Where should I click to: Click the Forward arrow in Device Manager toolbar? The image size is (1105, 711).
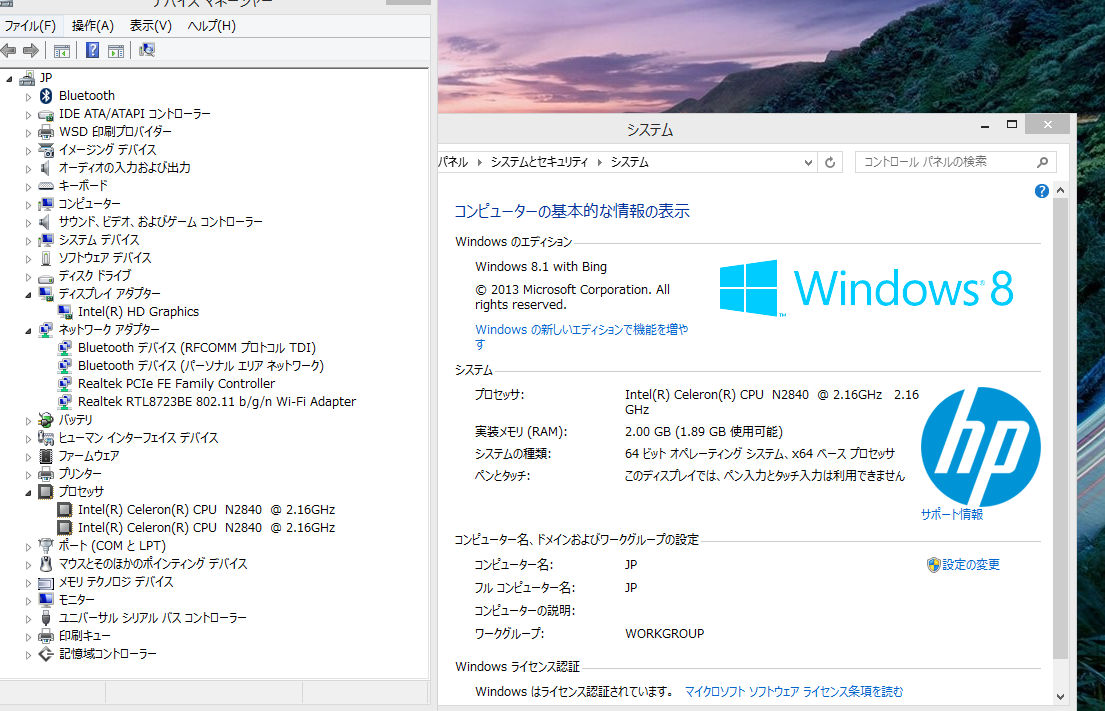30,50
